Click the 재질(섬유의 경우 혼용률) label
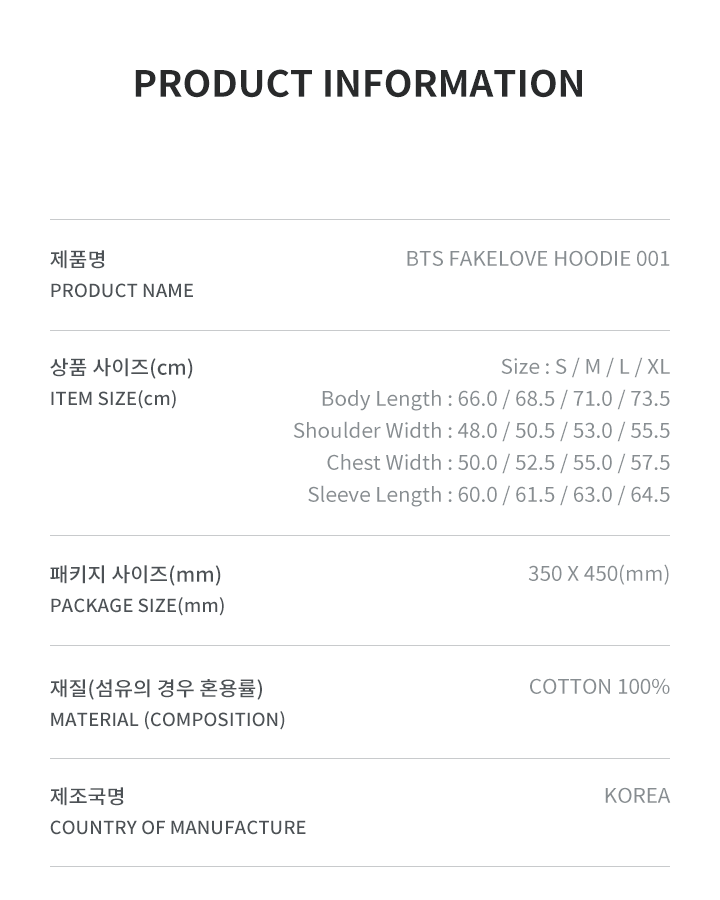Viewport: 720px width, 900px height. click(157, 688)
